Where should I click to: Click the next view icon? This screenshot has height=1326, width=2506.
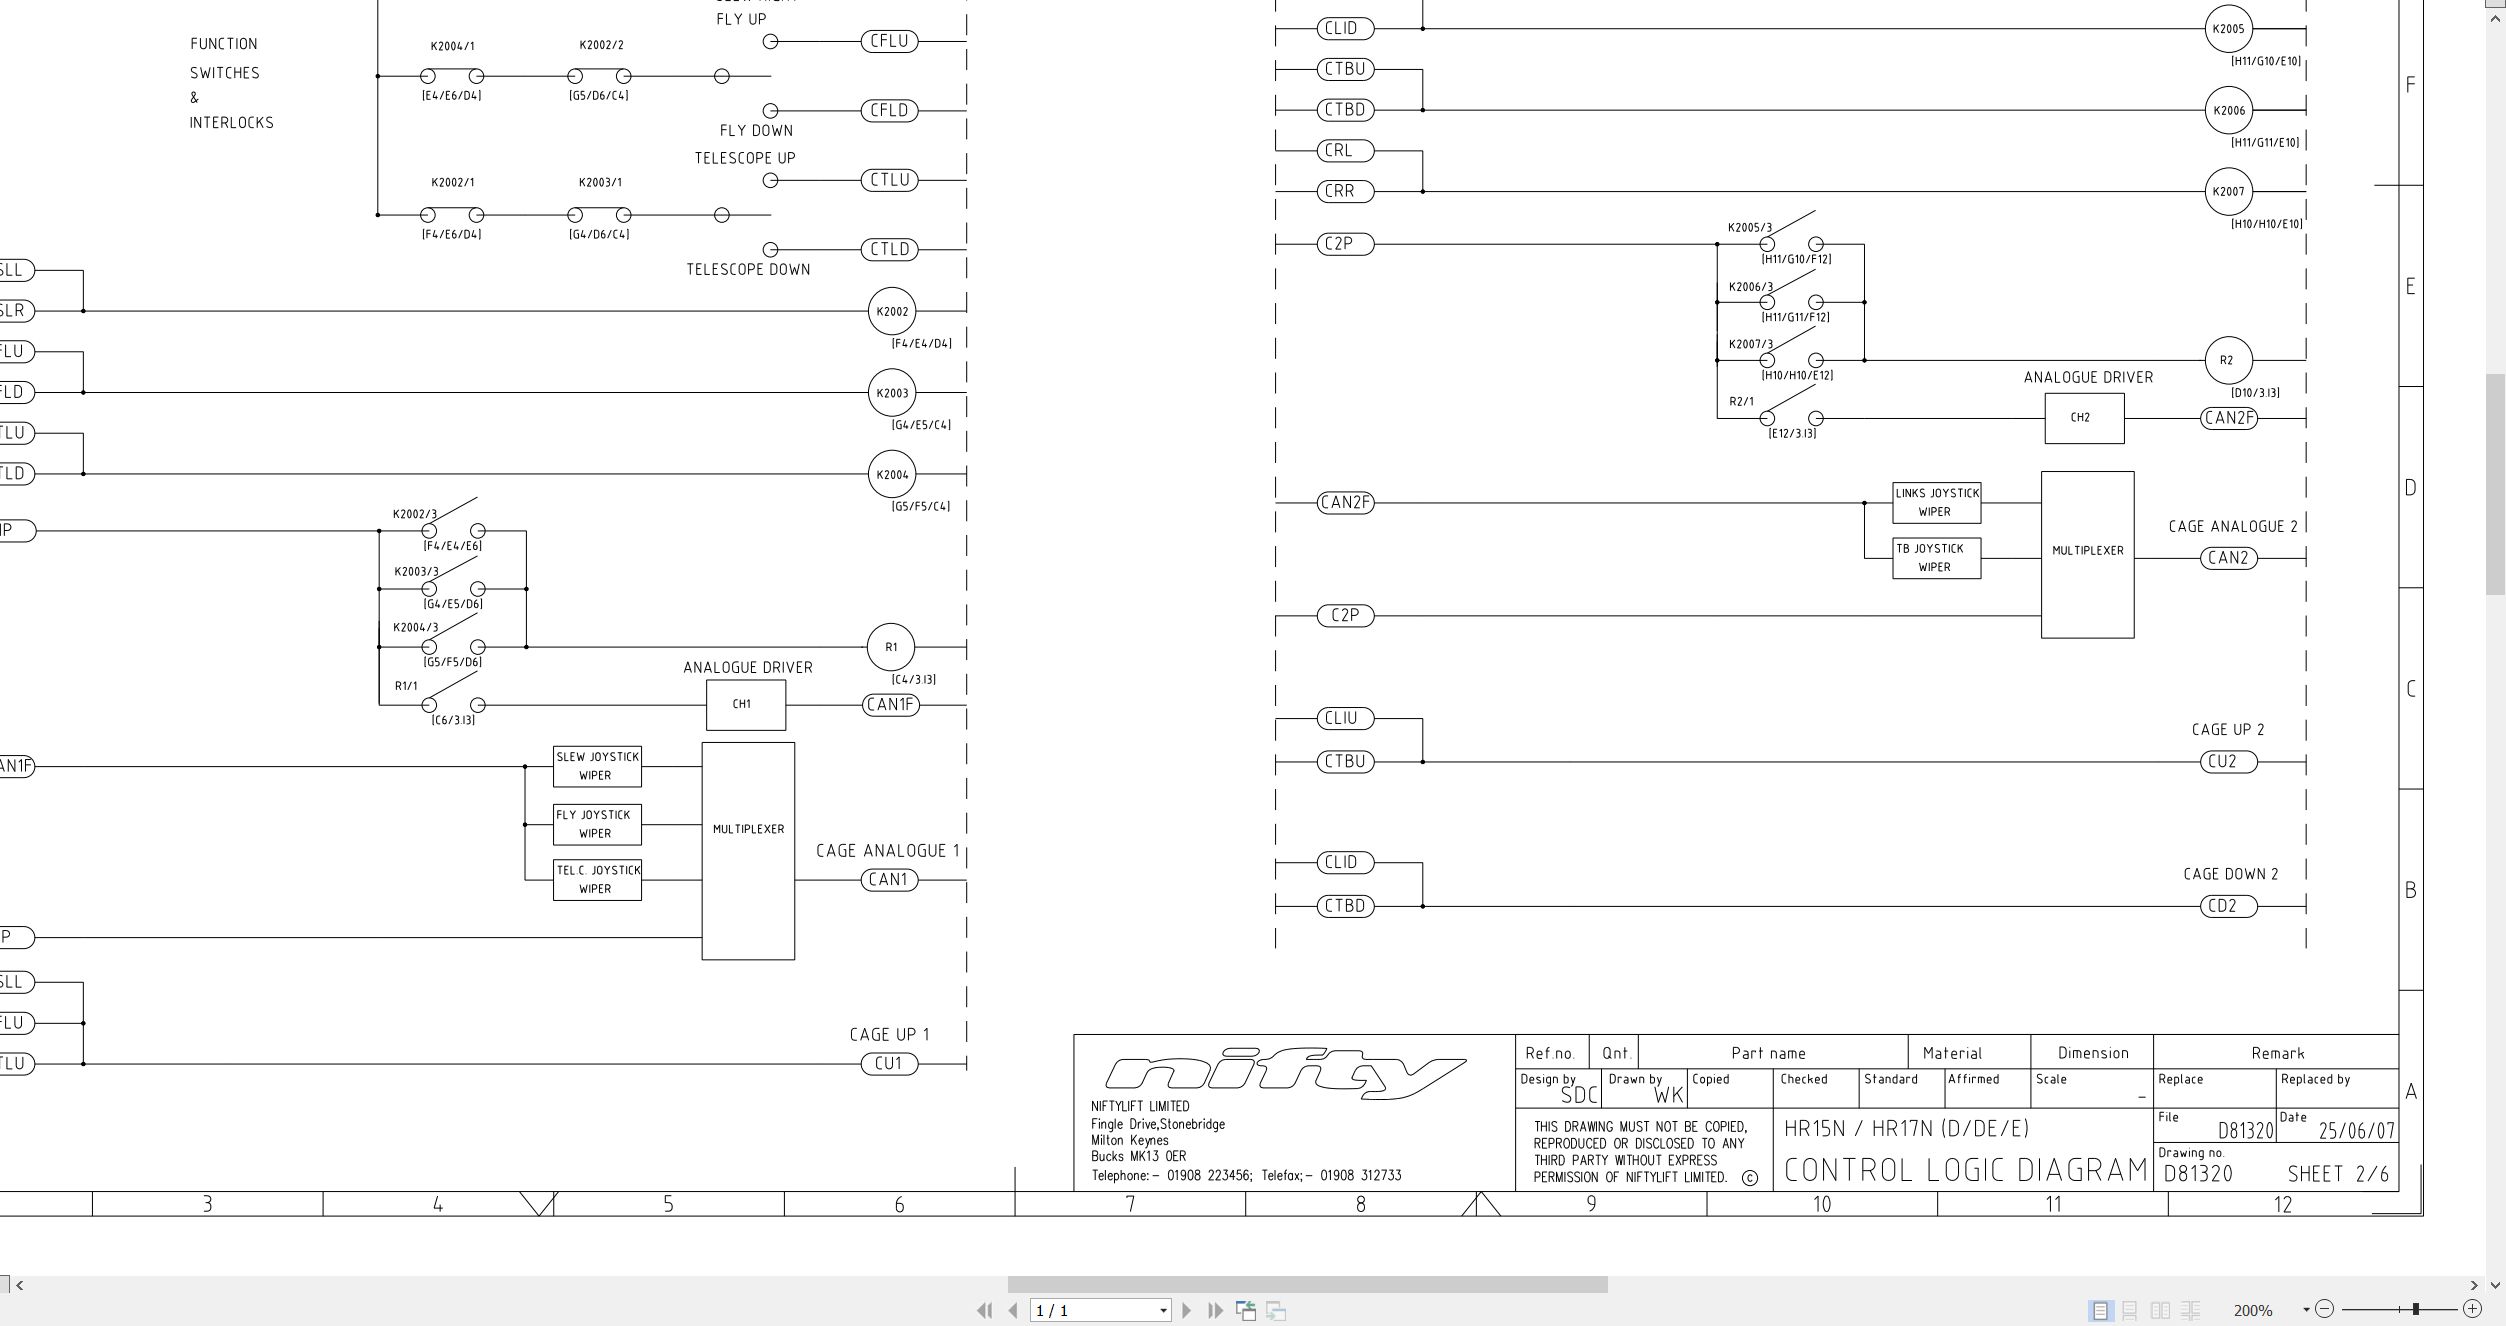click(x=1276, y=1310)
